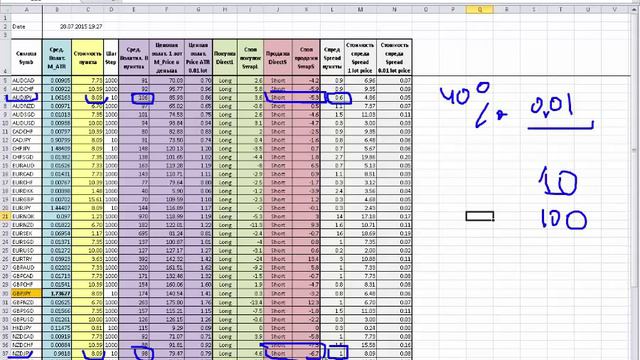Click the 15.61 value in EURGBP row
The height and width of the screenshot is (360, 640).
click(87, 200)
